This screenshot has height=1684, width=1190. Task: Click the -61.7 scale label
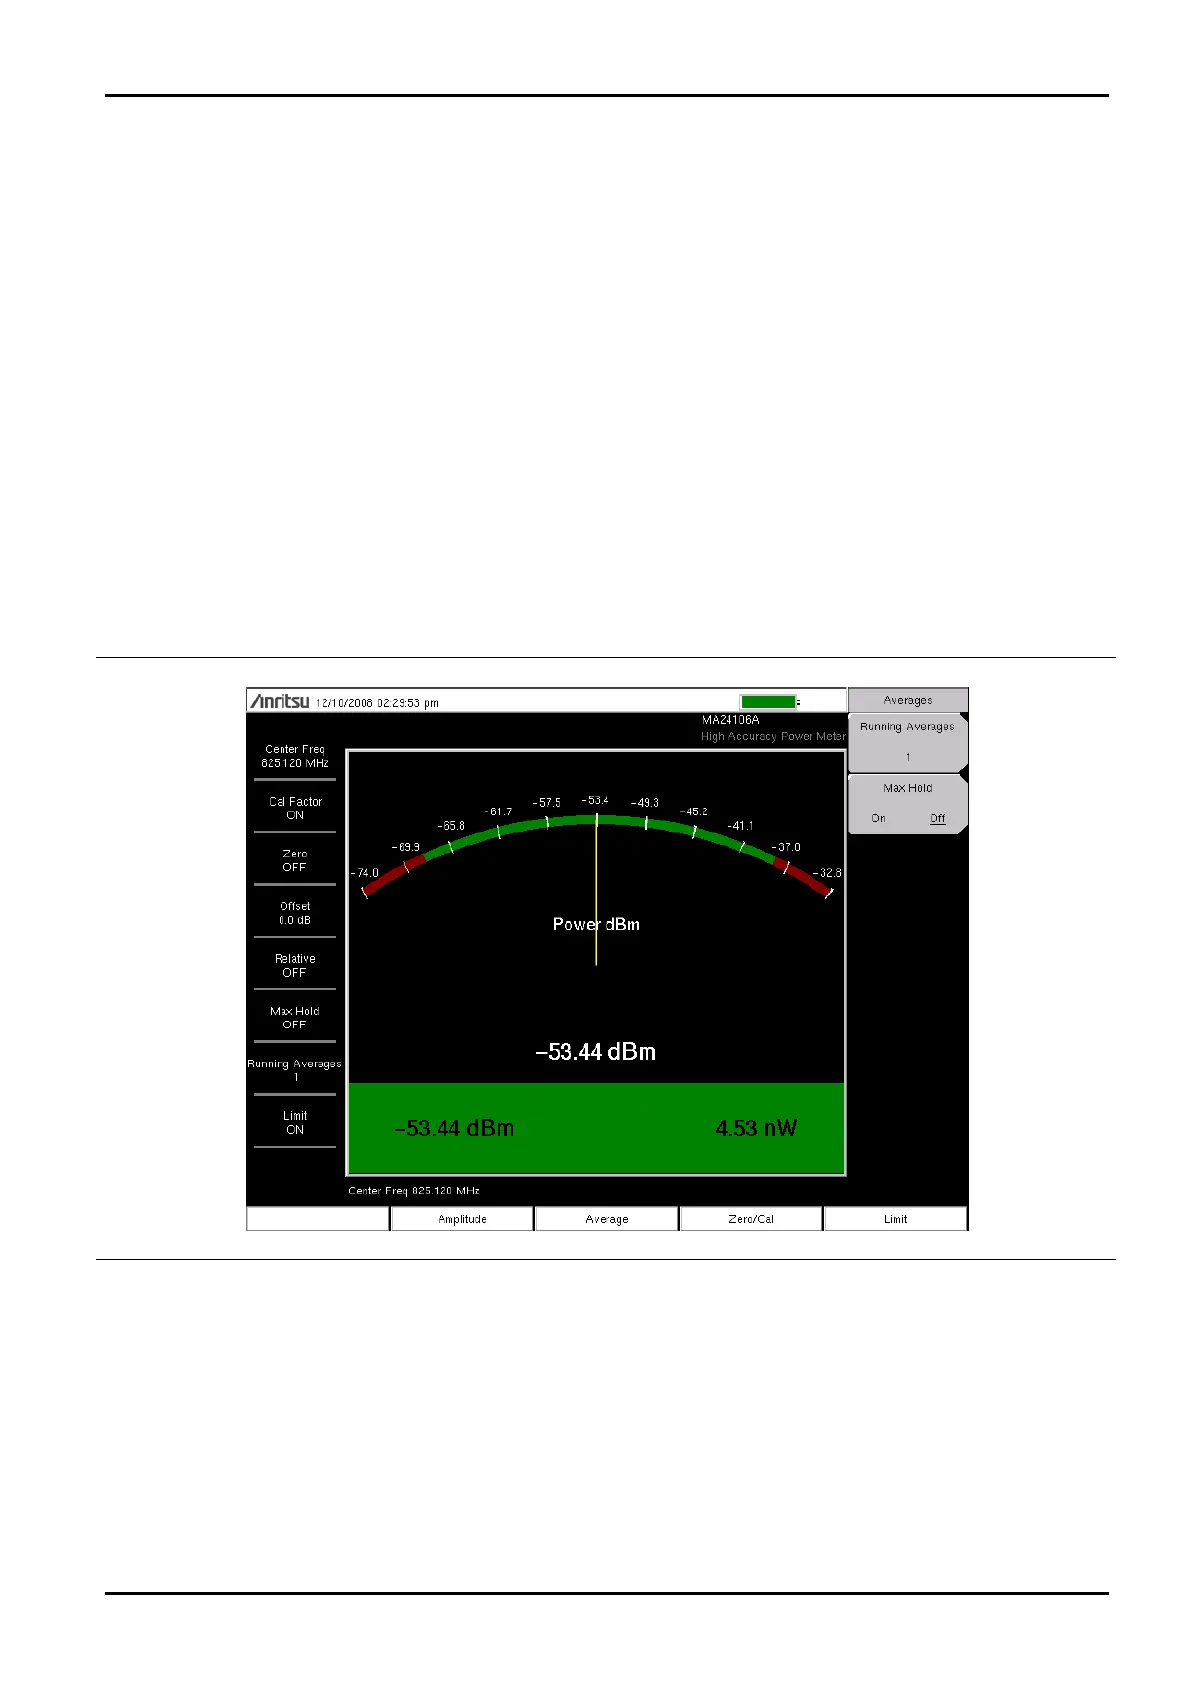pyautogui.click(x=498, y=812)
